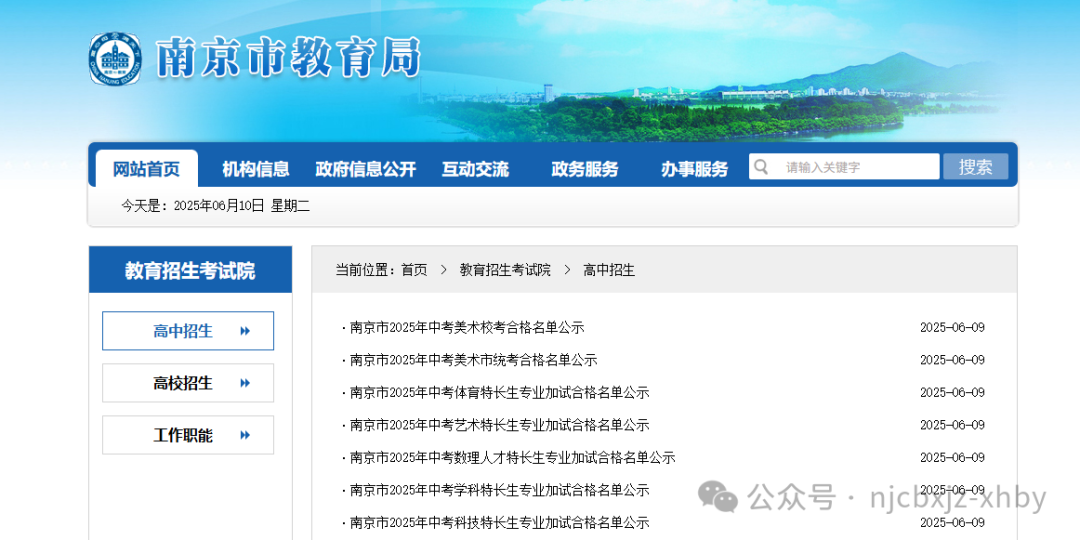Image resolution: width=1080 pixels, height=540 pixels.
Task: Open the 网站首页 tab
Action: pyautogui.click(x=146, y=169)
